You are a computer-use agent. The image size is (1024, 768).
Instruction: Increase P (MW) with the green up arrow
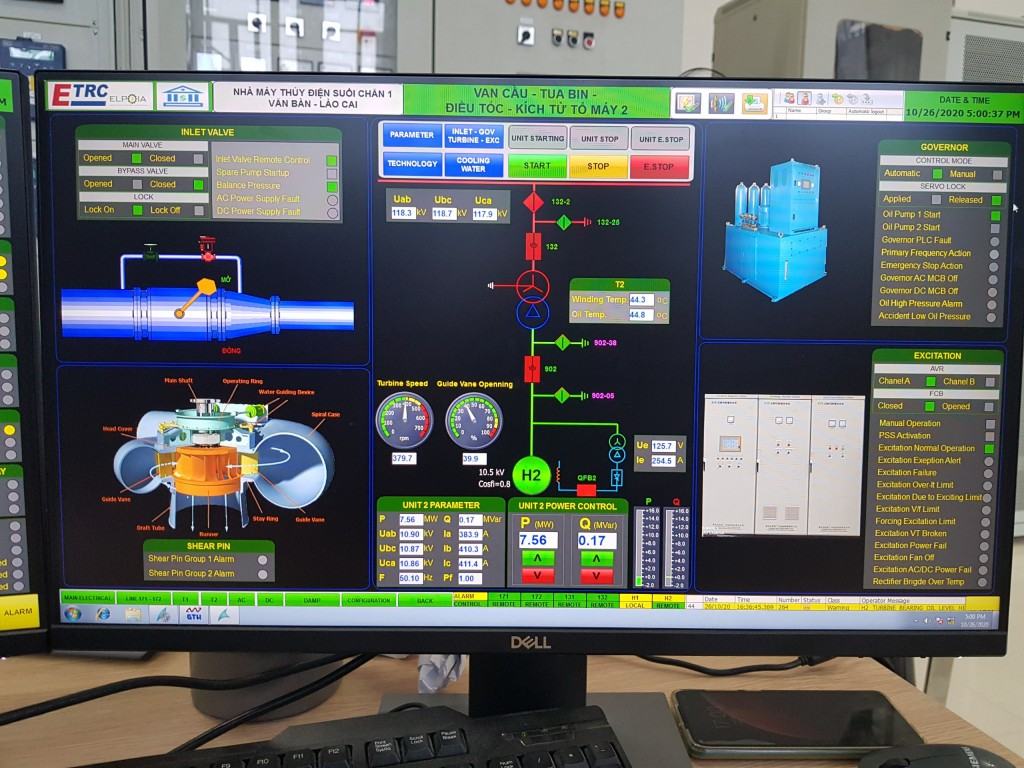(x=538, y=559)
